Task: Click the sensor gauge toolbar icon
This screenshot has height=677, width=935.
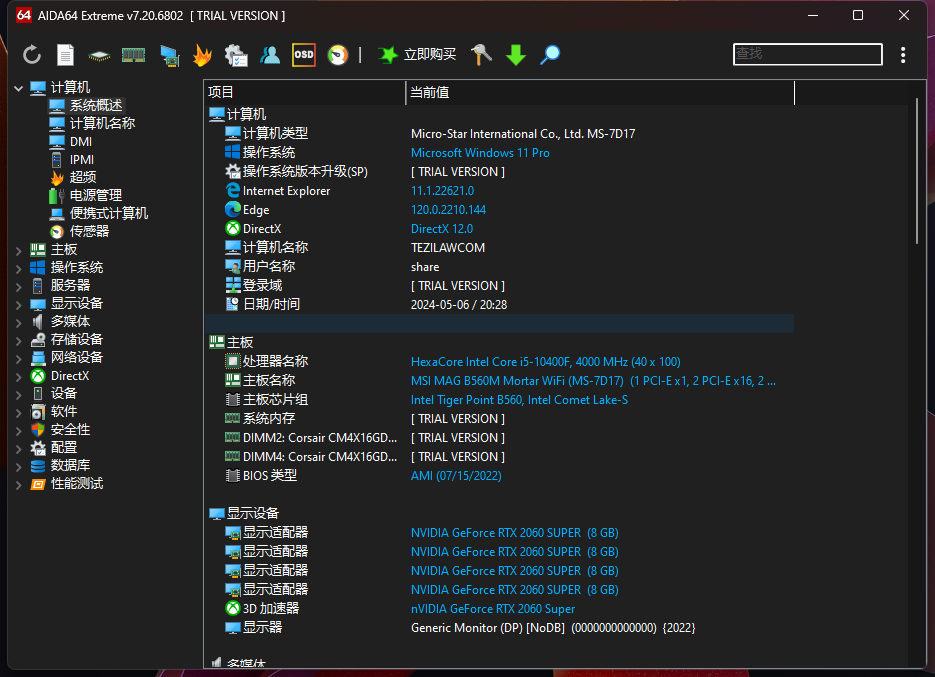Action: [338, 55]
